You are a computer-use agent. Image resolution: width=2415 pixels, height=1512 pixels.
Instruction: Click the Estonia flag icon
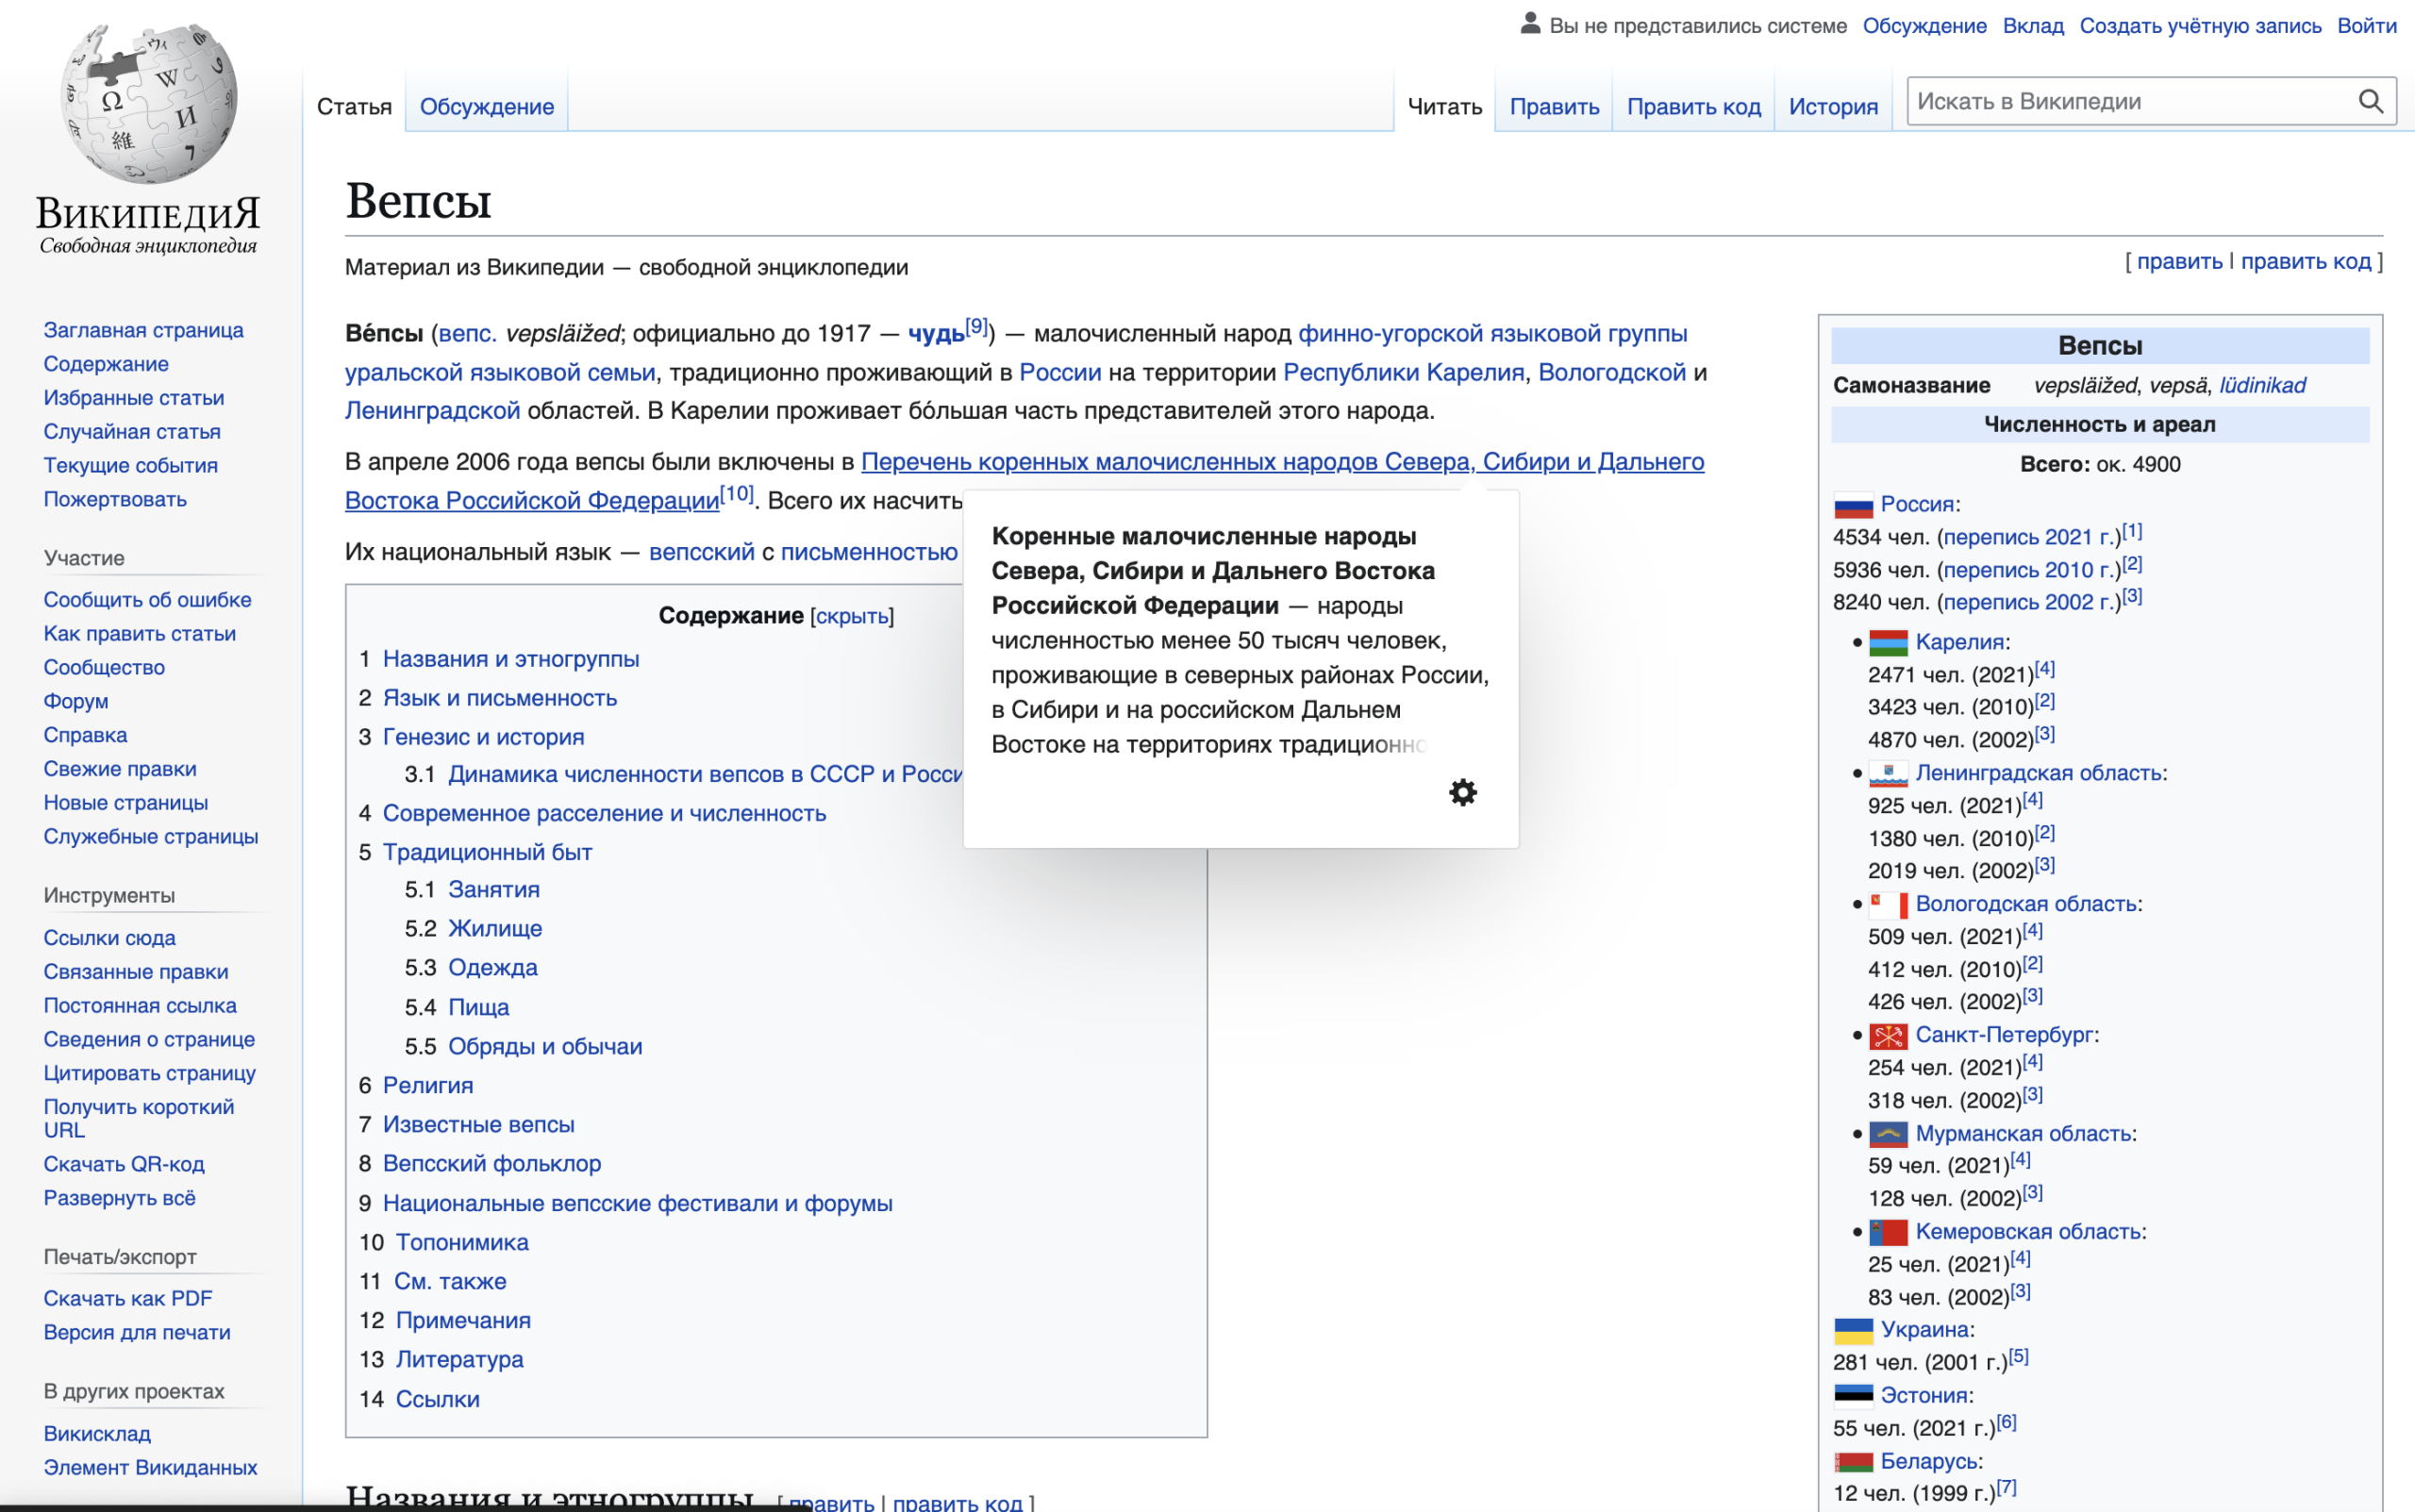point(1853,1396)
